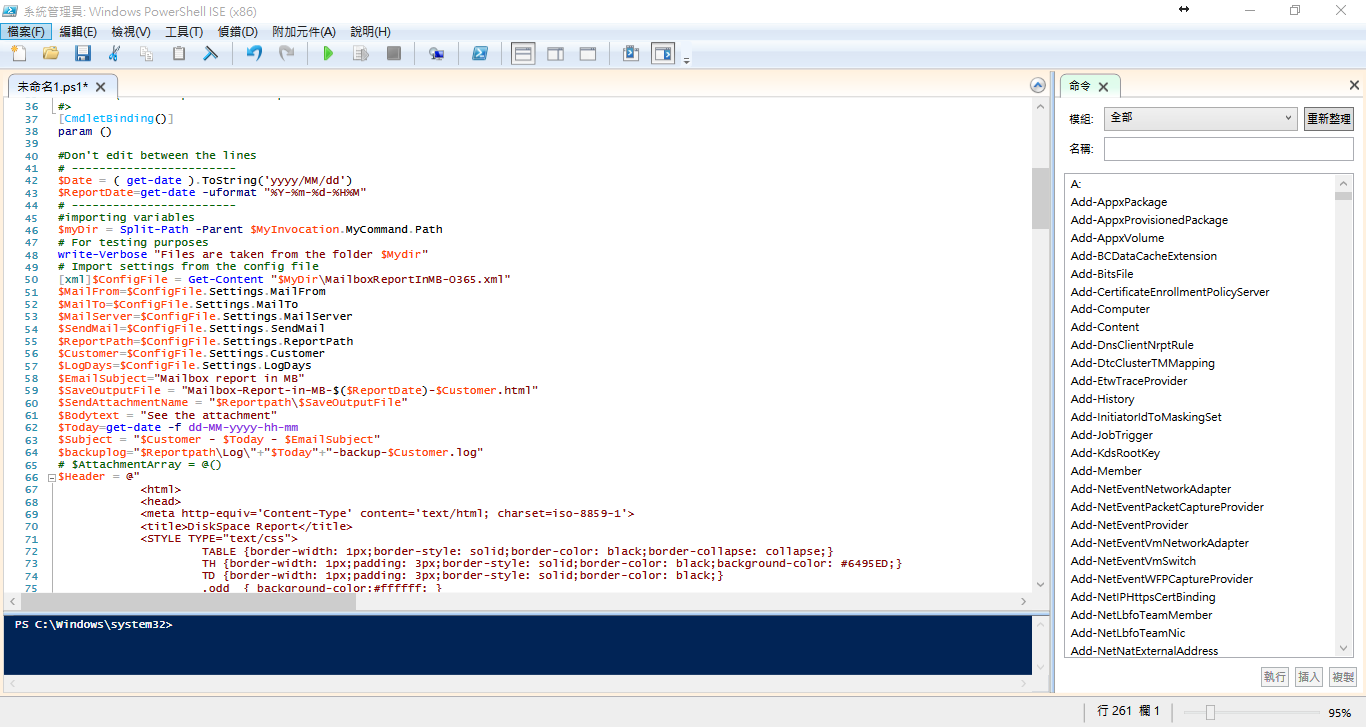Click the Open script folder icon

click(50, 54)
